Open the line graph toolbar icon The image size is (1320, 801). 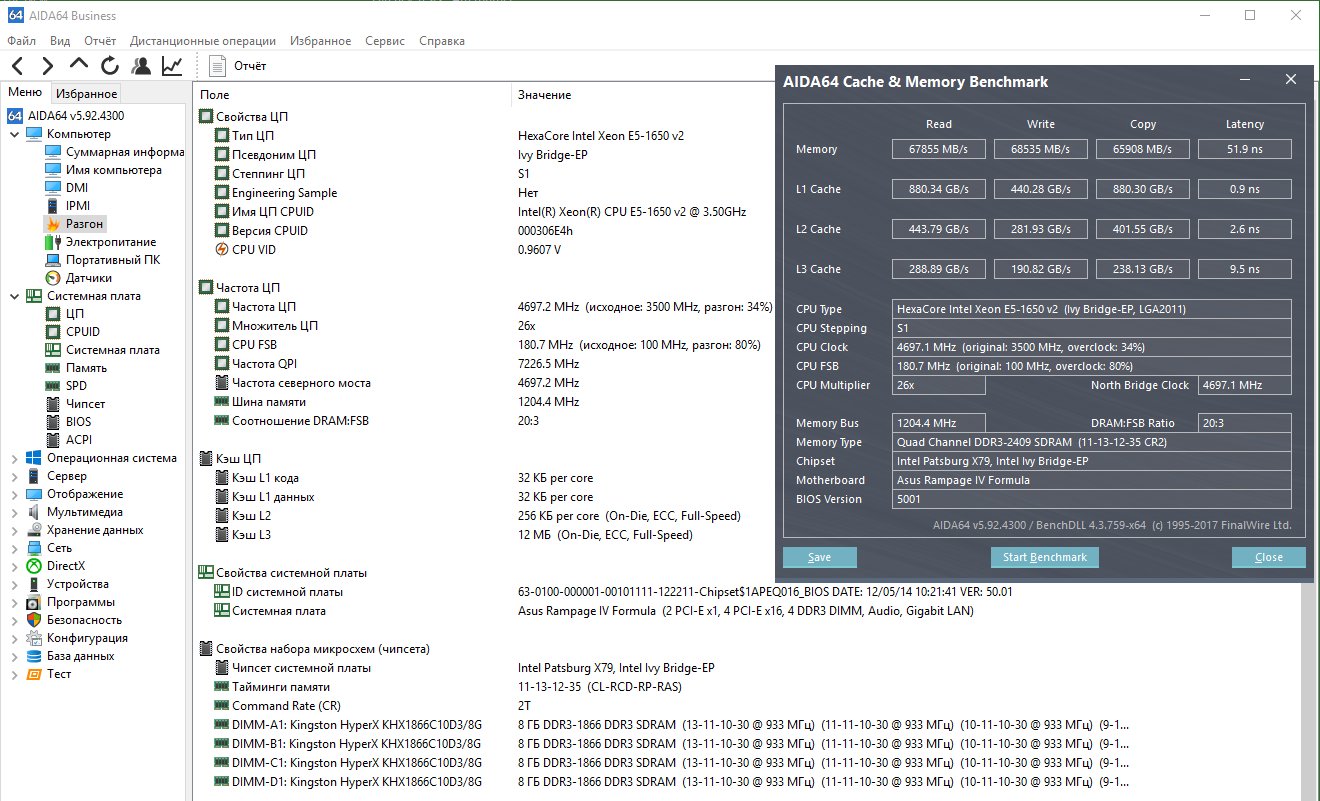[x=172, y=66]
